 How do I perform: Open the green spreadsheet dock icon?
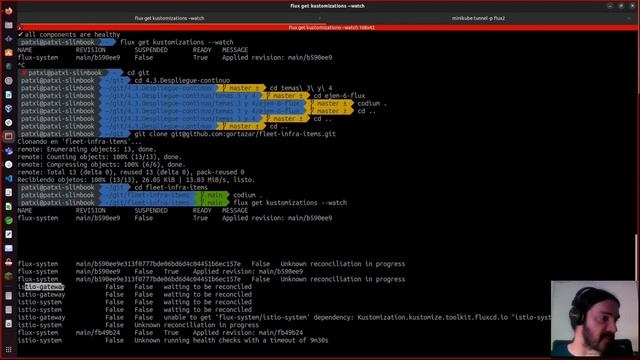click(x=9, y=207)
